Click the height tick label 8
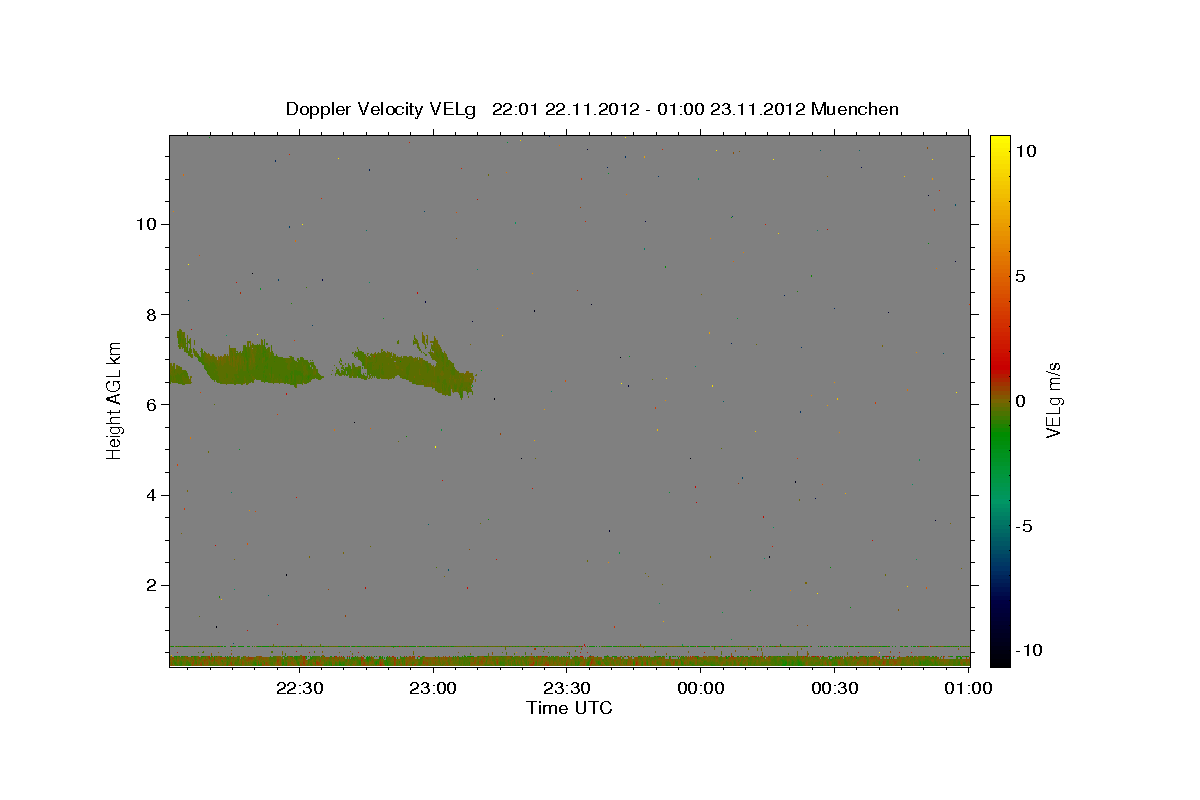The image size is (1200, 800). pyautogui.click(x=149, y=314)
